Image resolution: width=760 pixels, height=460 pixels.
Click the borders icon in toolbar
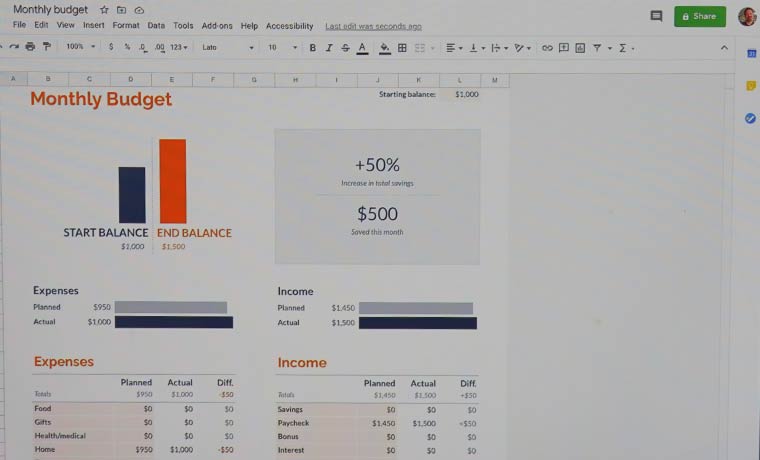pyautogui.click(x=402, y=47)
